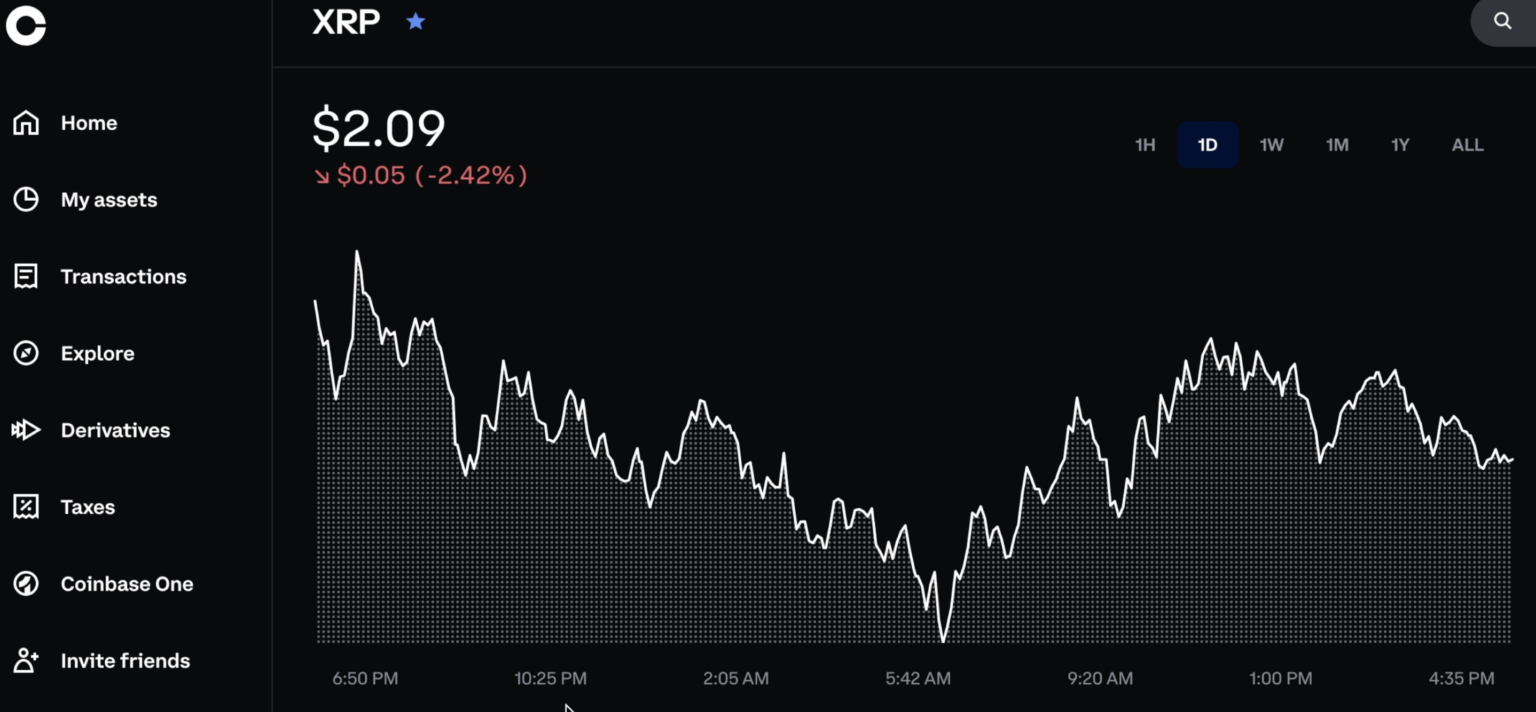The height and width of the screenshot is (712, 1536).
Task: Open the Taxes percent icon
Action: tap(26, 507)
